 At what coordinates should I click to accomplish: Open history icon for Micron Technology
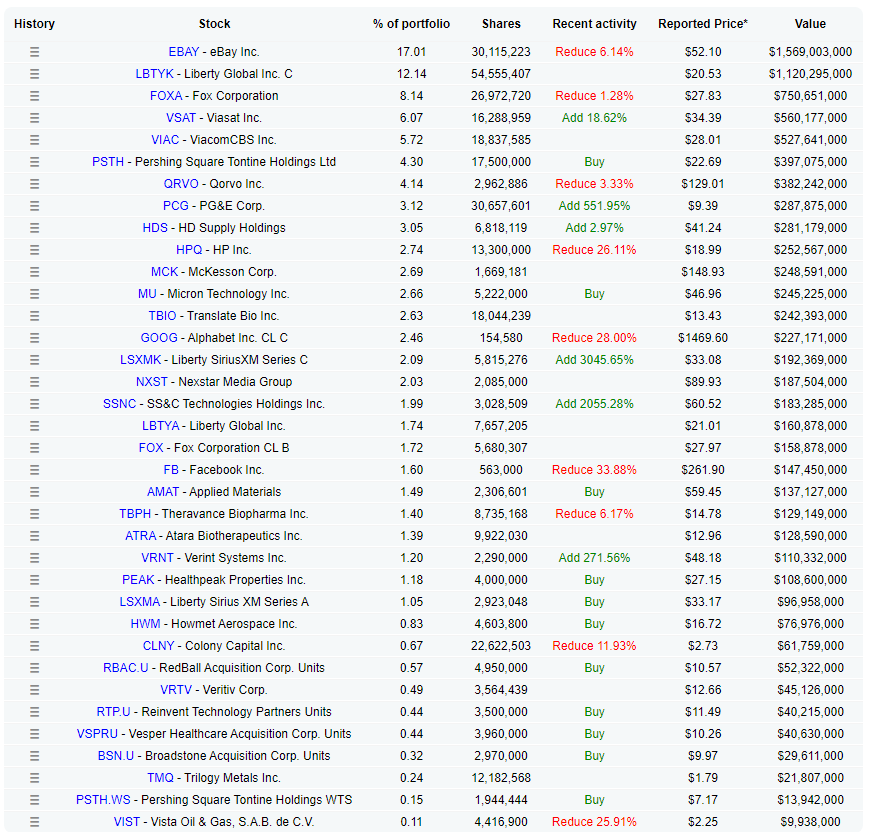coord(35,294)
